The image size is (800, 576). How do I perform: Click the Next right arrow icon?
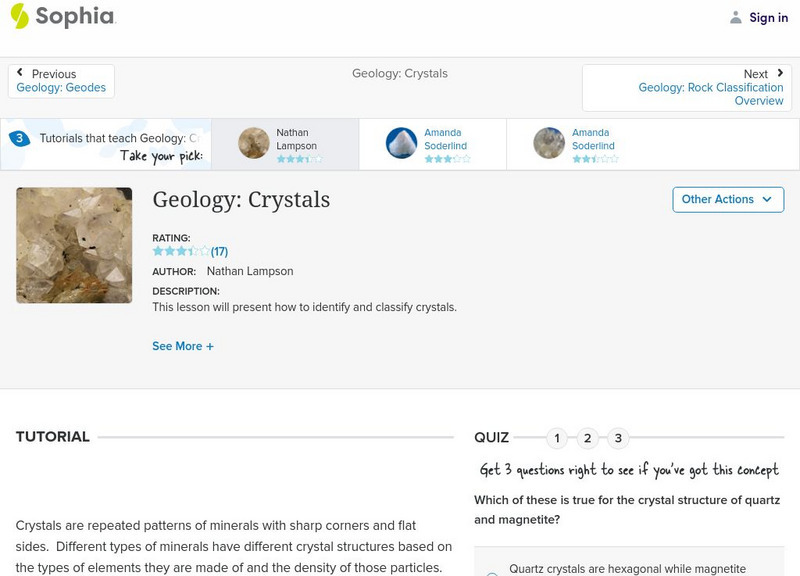click(x=780, y=73)
